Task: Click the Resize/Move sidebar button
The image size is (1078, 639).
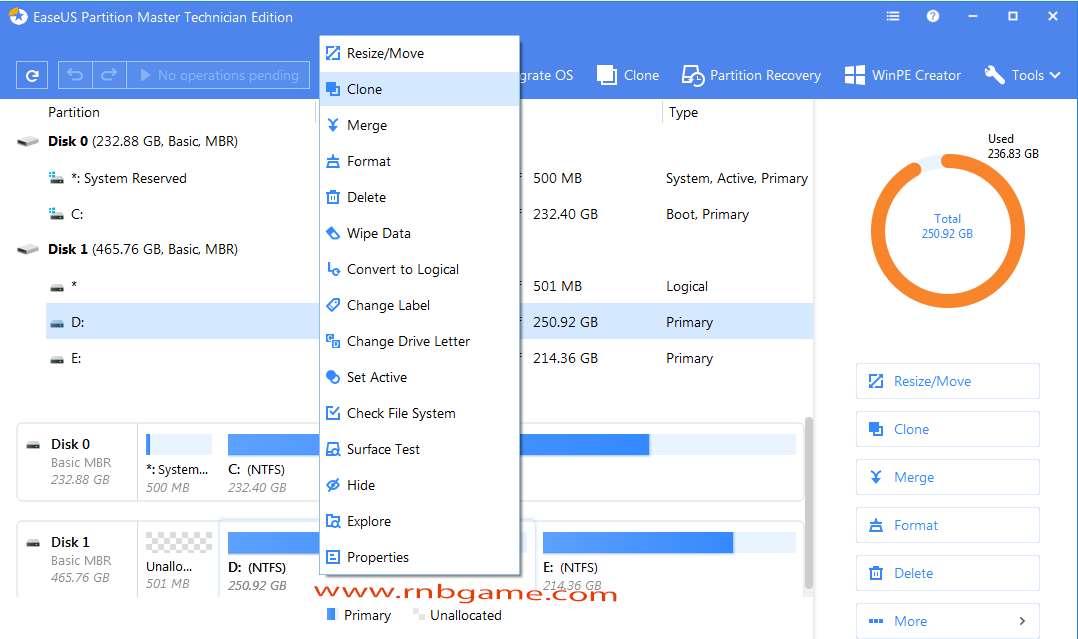Action: tap(947, 381)
